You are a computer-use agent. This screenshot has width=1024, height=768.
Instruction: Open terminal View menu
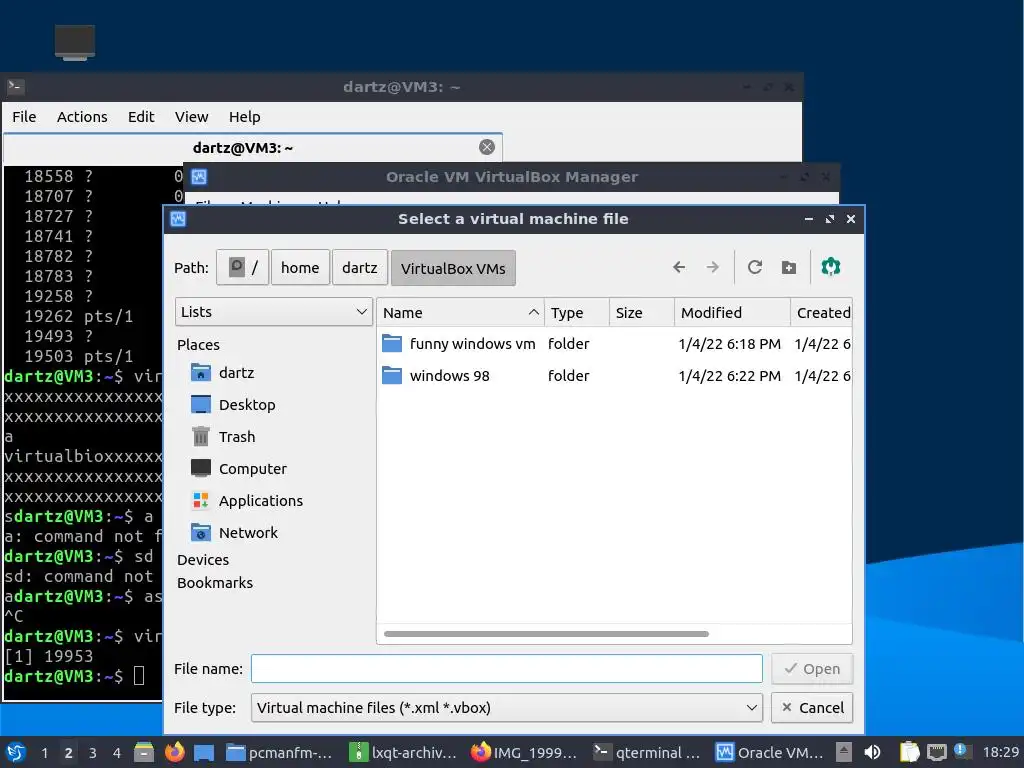click(191, 117)
